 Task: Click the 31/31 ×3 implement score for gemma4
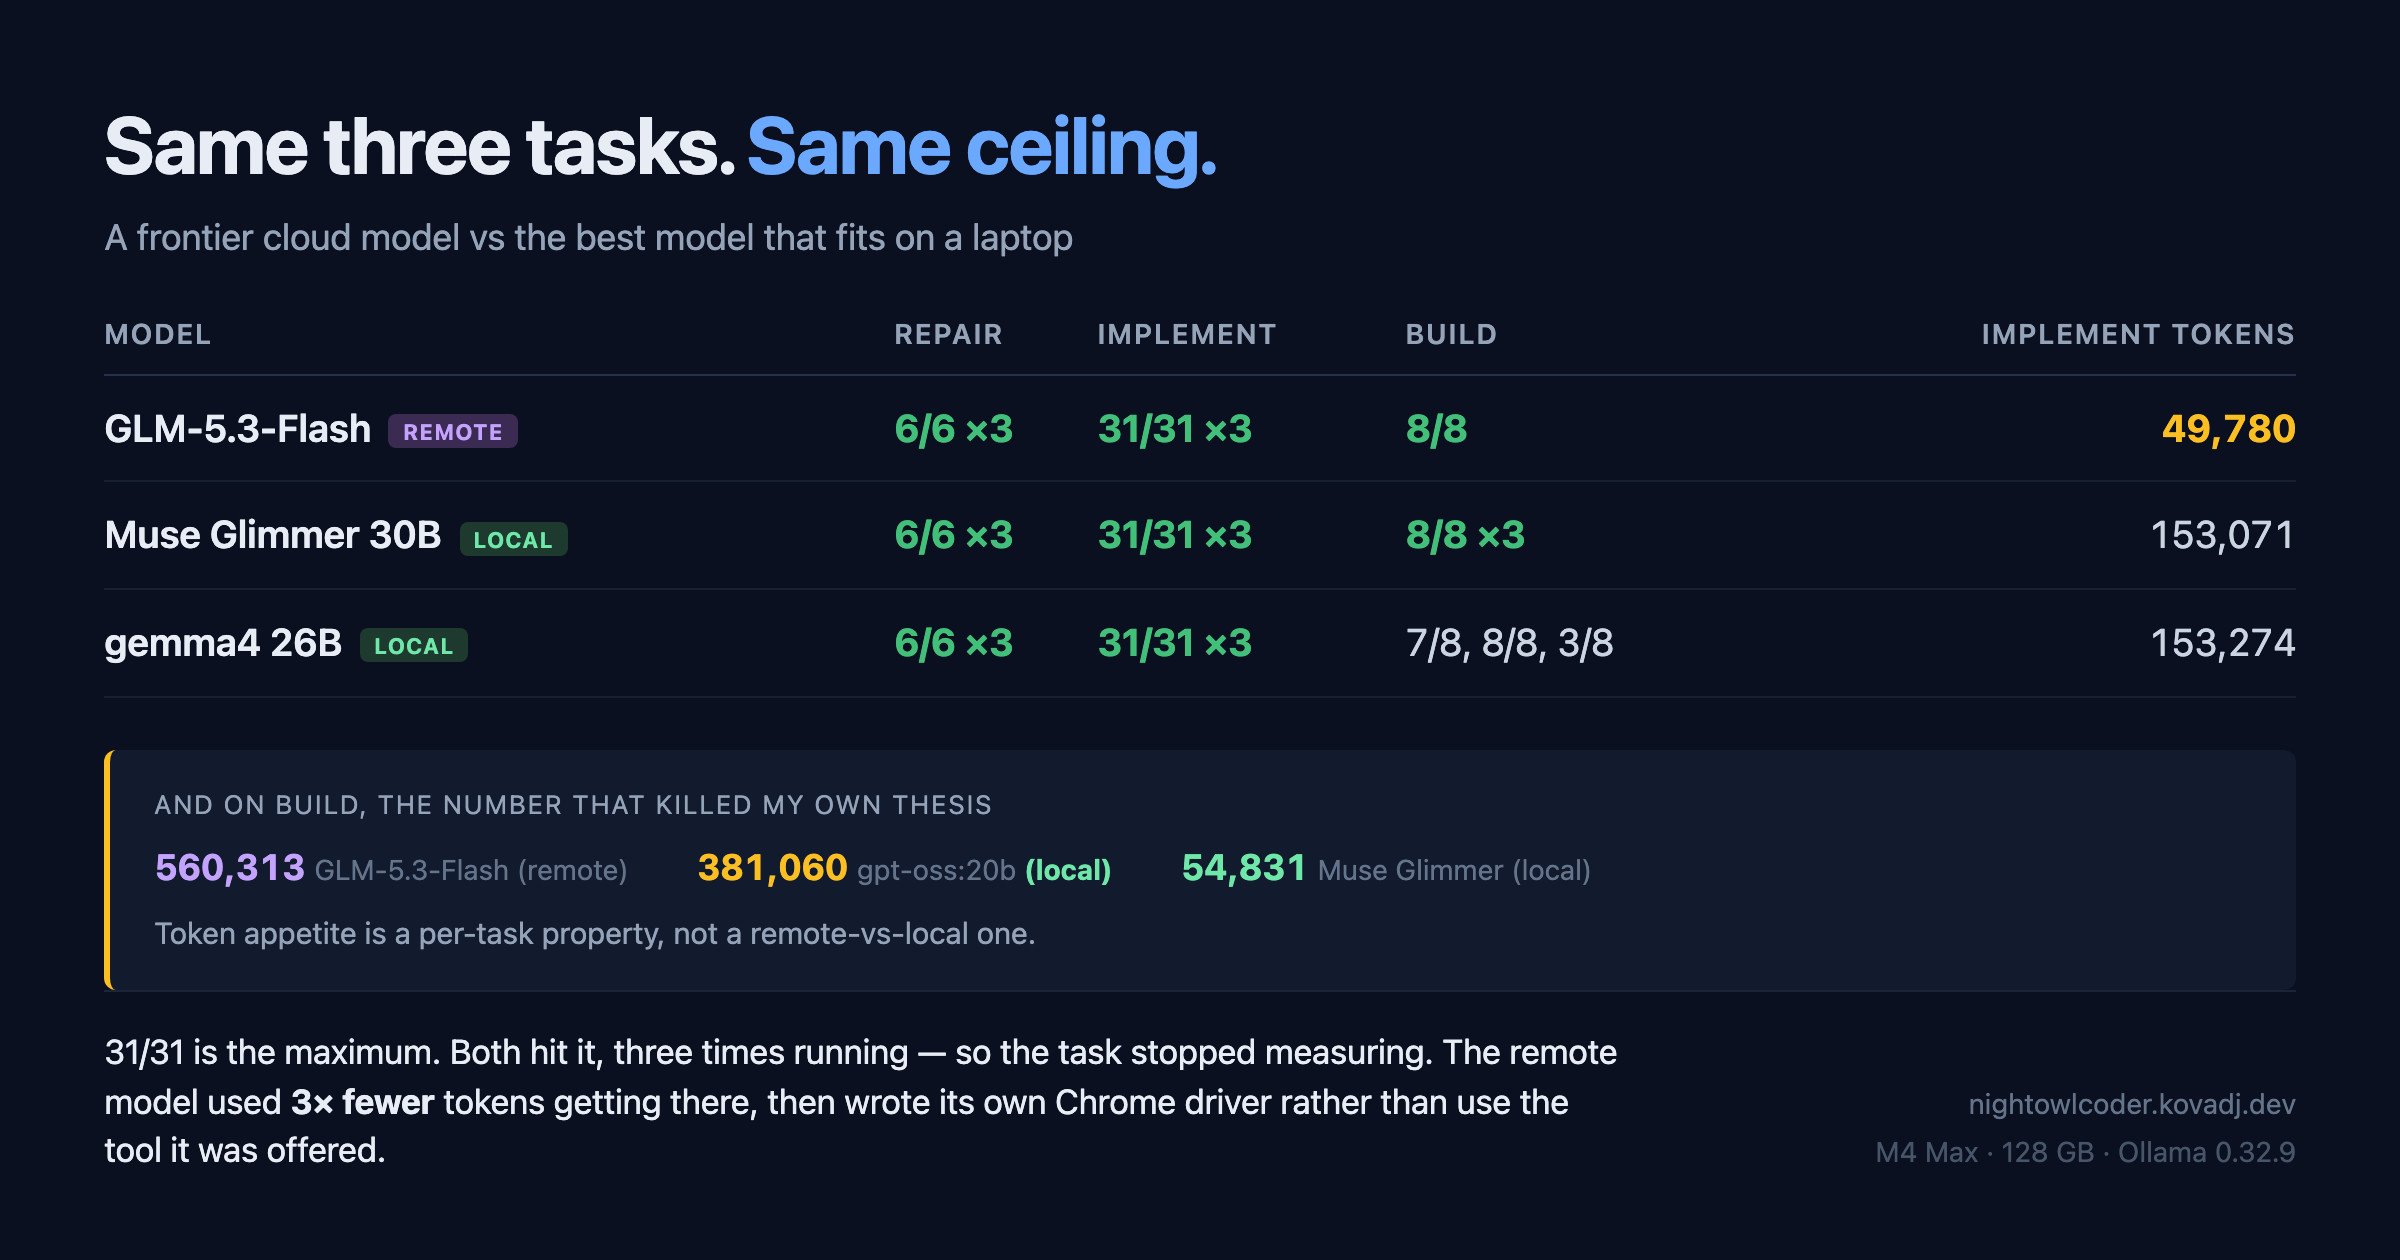click(1175, 643)
